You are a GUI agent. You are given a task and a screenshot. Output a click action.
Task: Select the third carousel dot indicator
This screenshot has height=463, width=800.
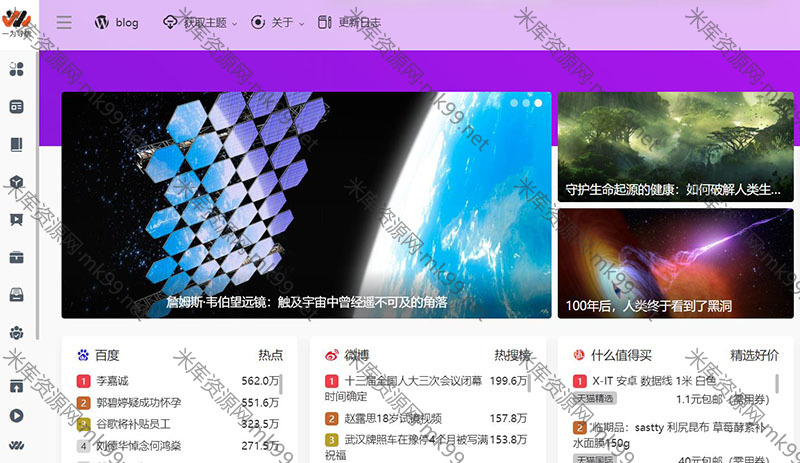coord(538,103)
